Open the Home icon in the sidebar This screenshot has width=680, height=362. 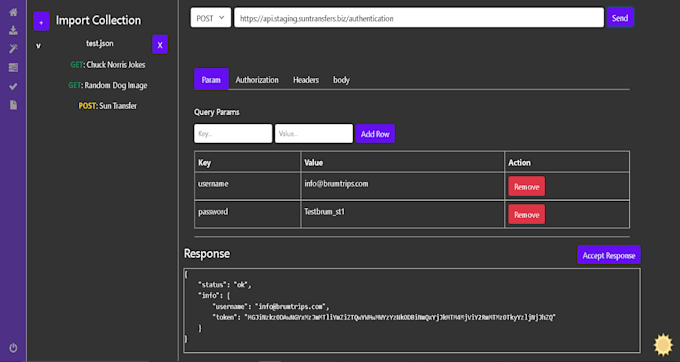click(13, 12)
